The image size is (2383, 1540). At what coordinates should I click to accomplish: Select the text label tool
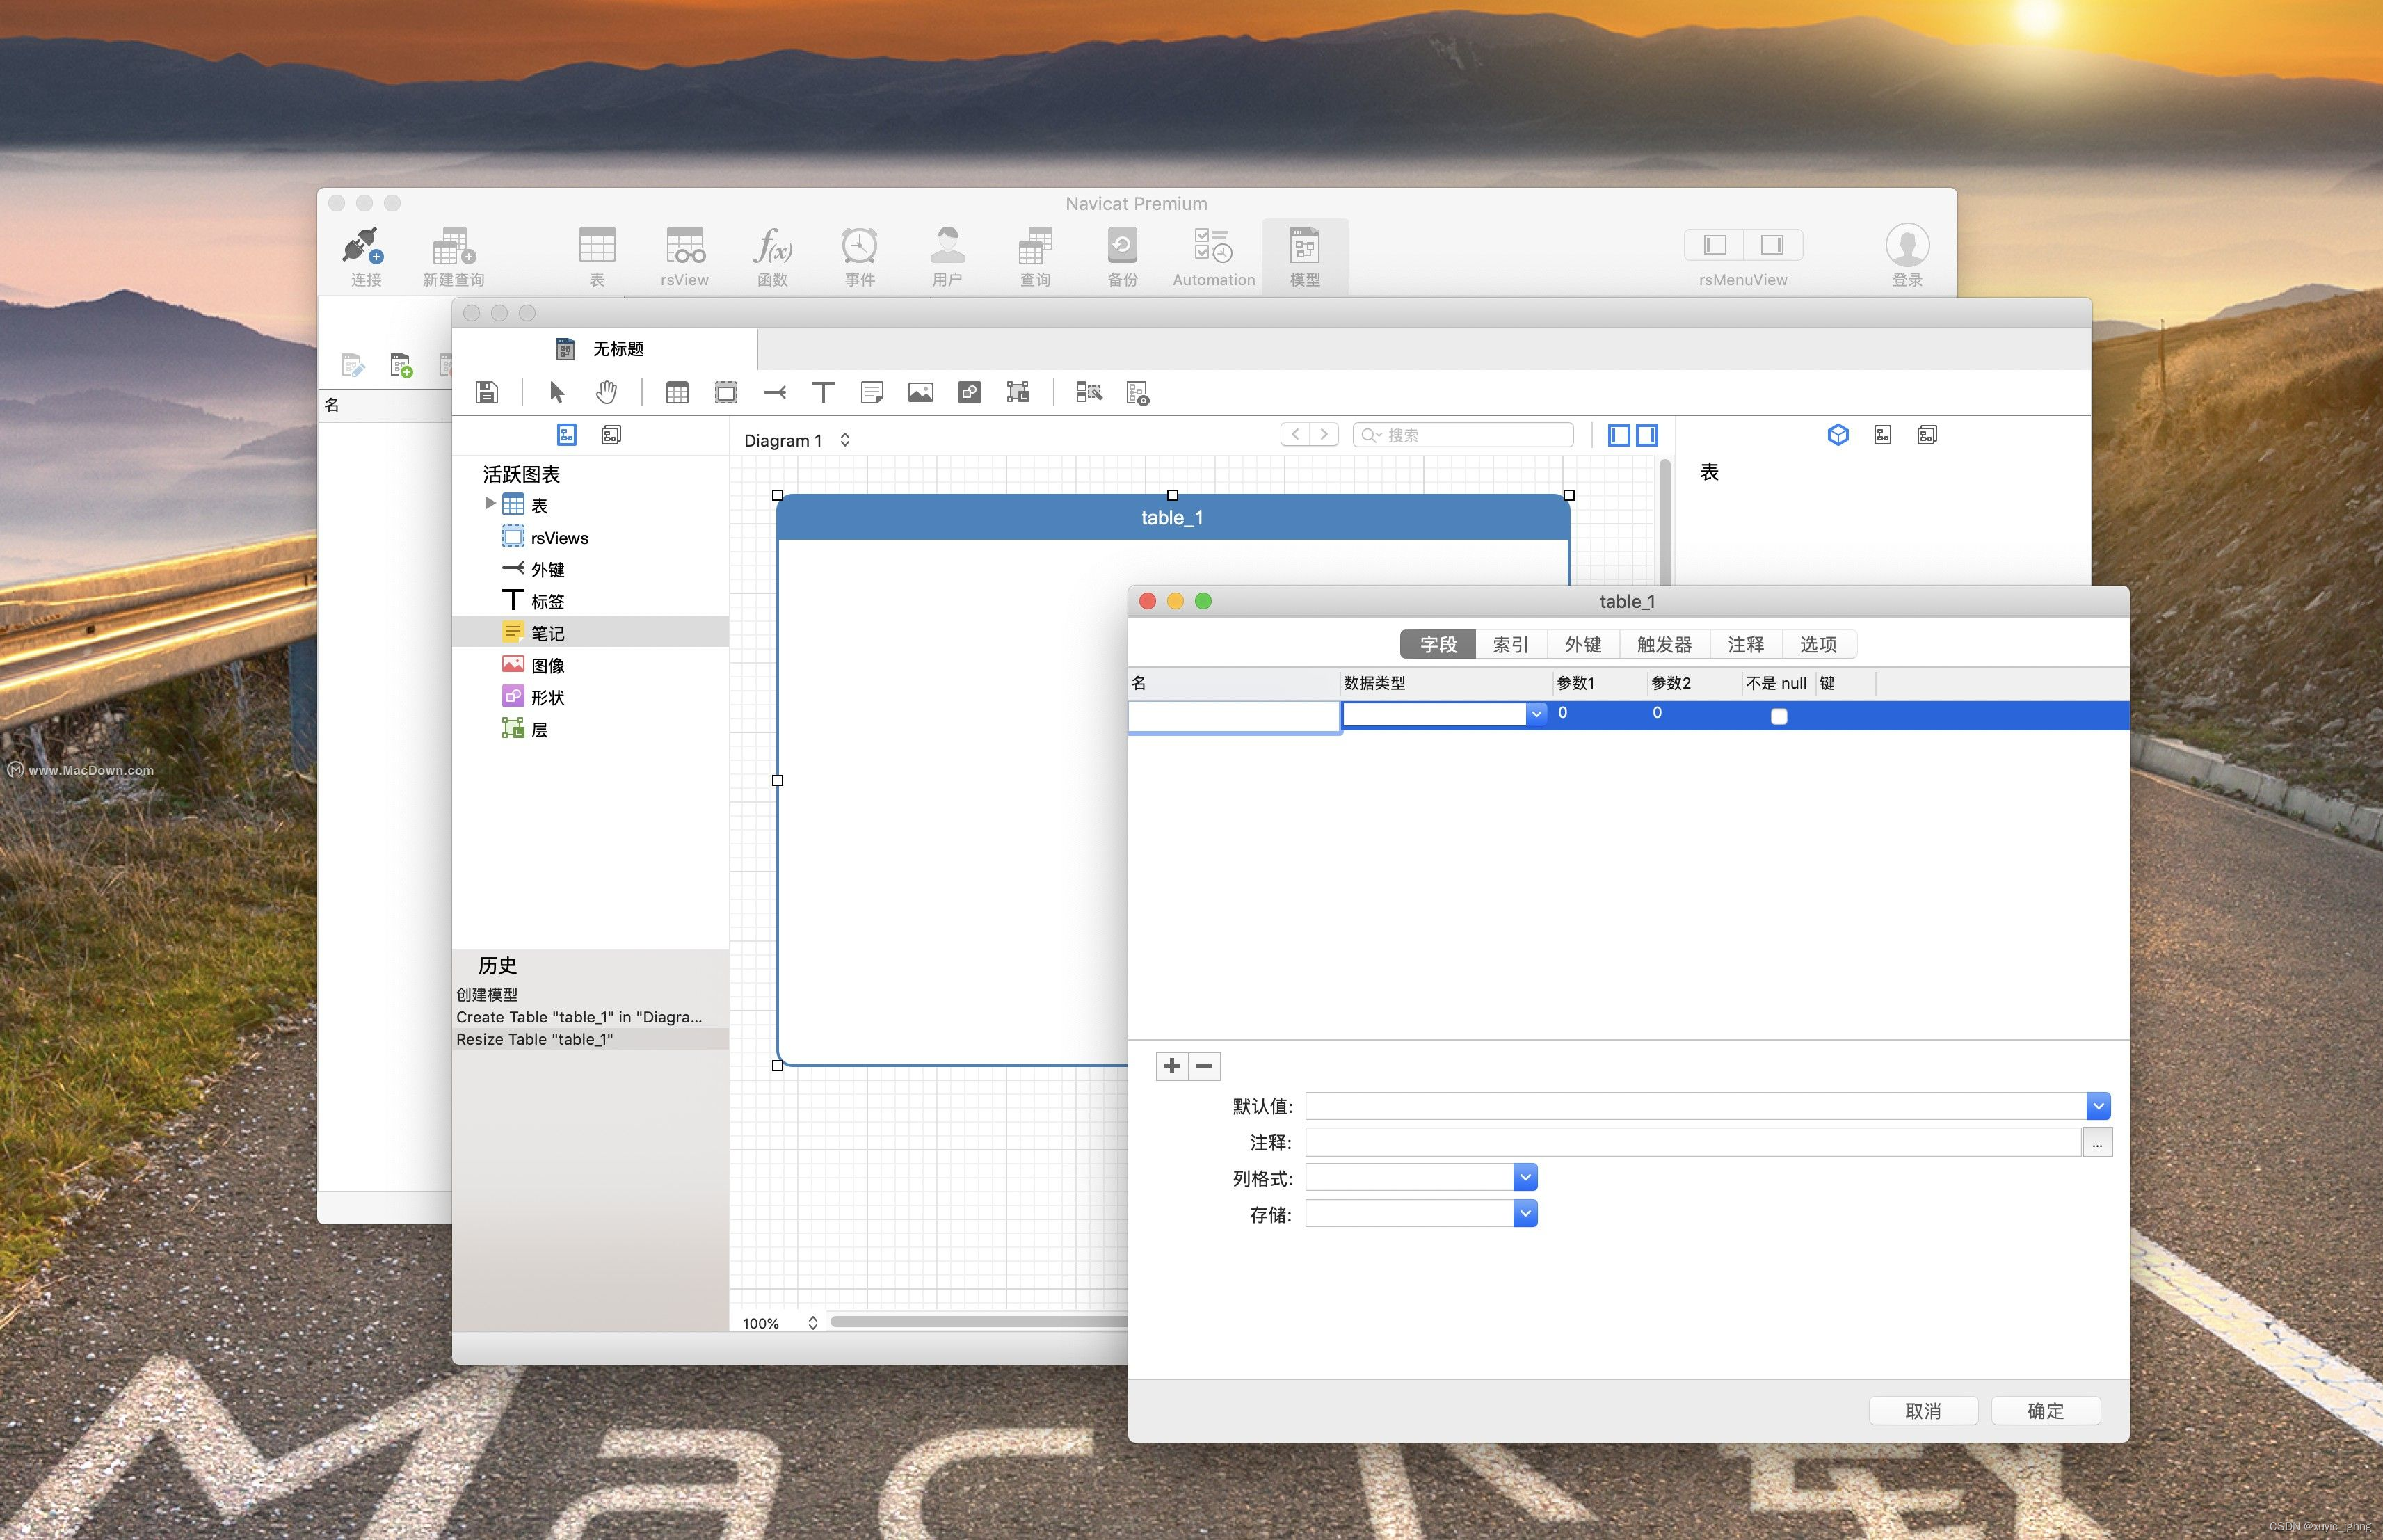click(x=824, y=392)
